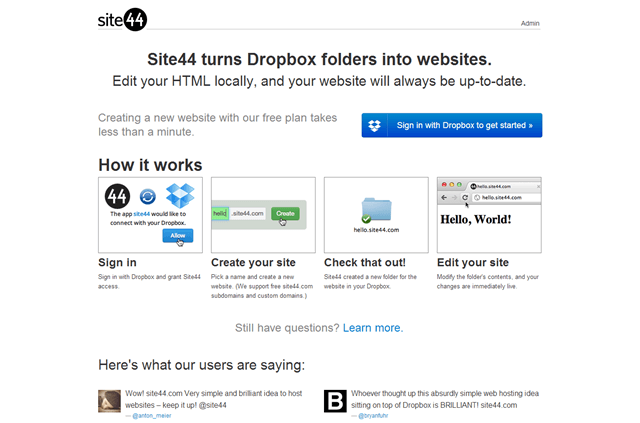Click the 'Pick a name and create a new website' description
Viewport: 640px width, 423px height.
coord(262,286)
